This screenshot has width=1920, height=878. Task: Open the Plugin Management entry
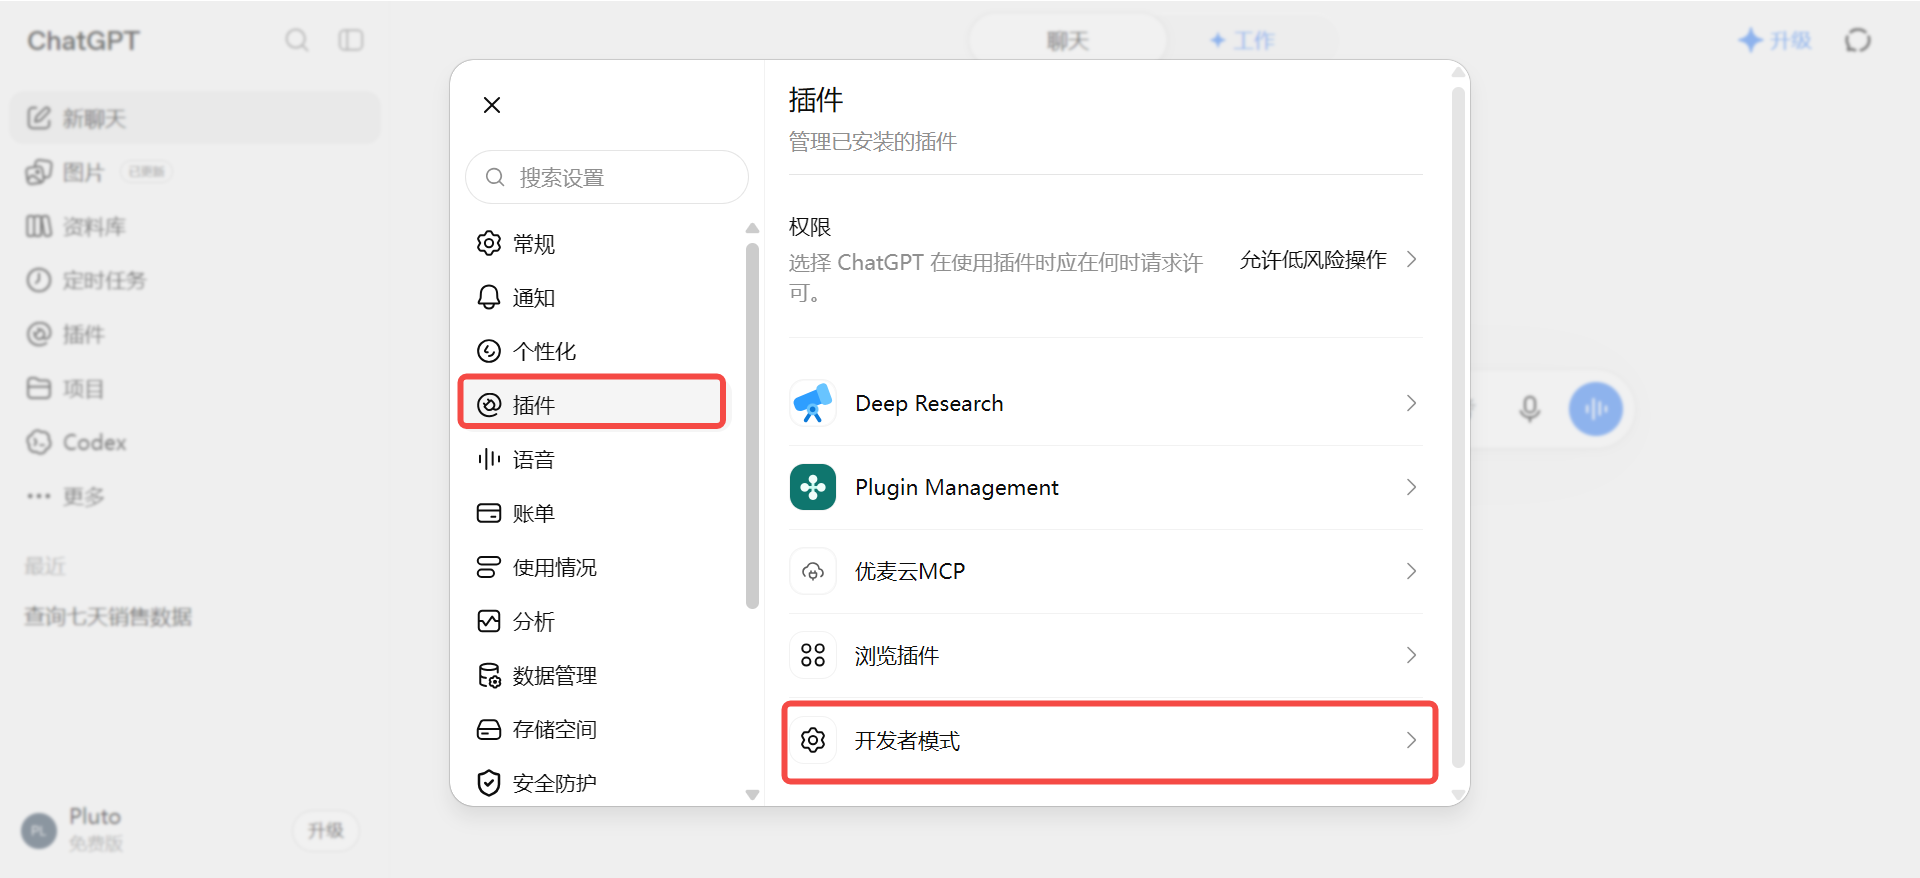(1106, 487)
